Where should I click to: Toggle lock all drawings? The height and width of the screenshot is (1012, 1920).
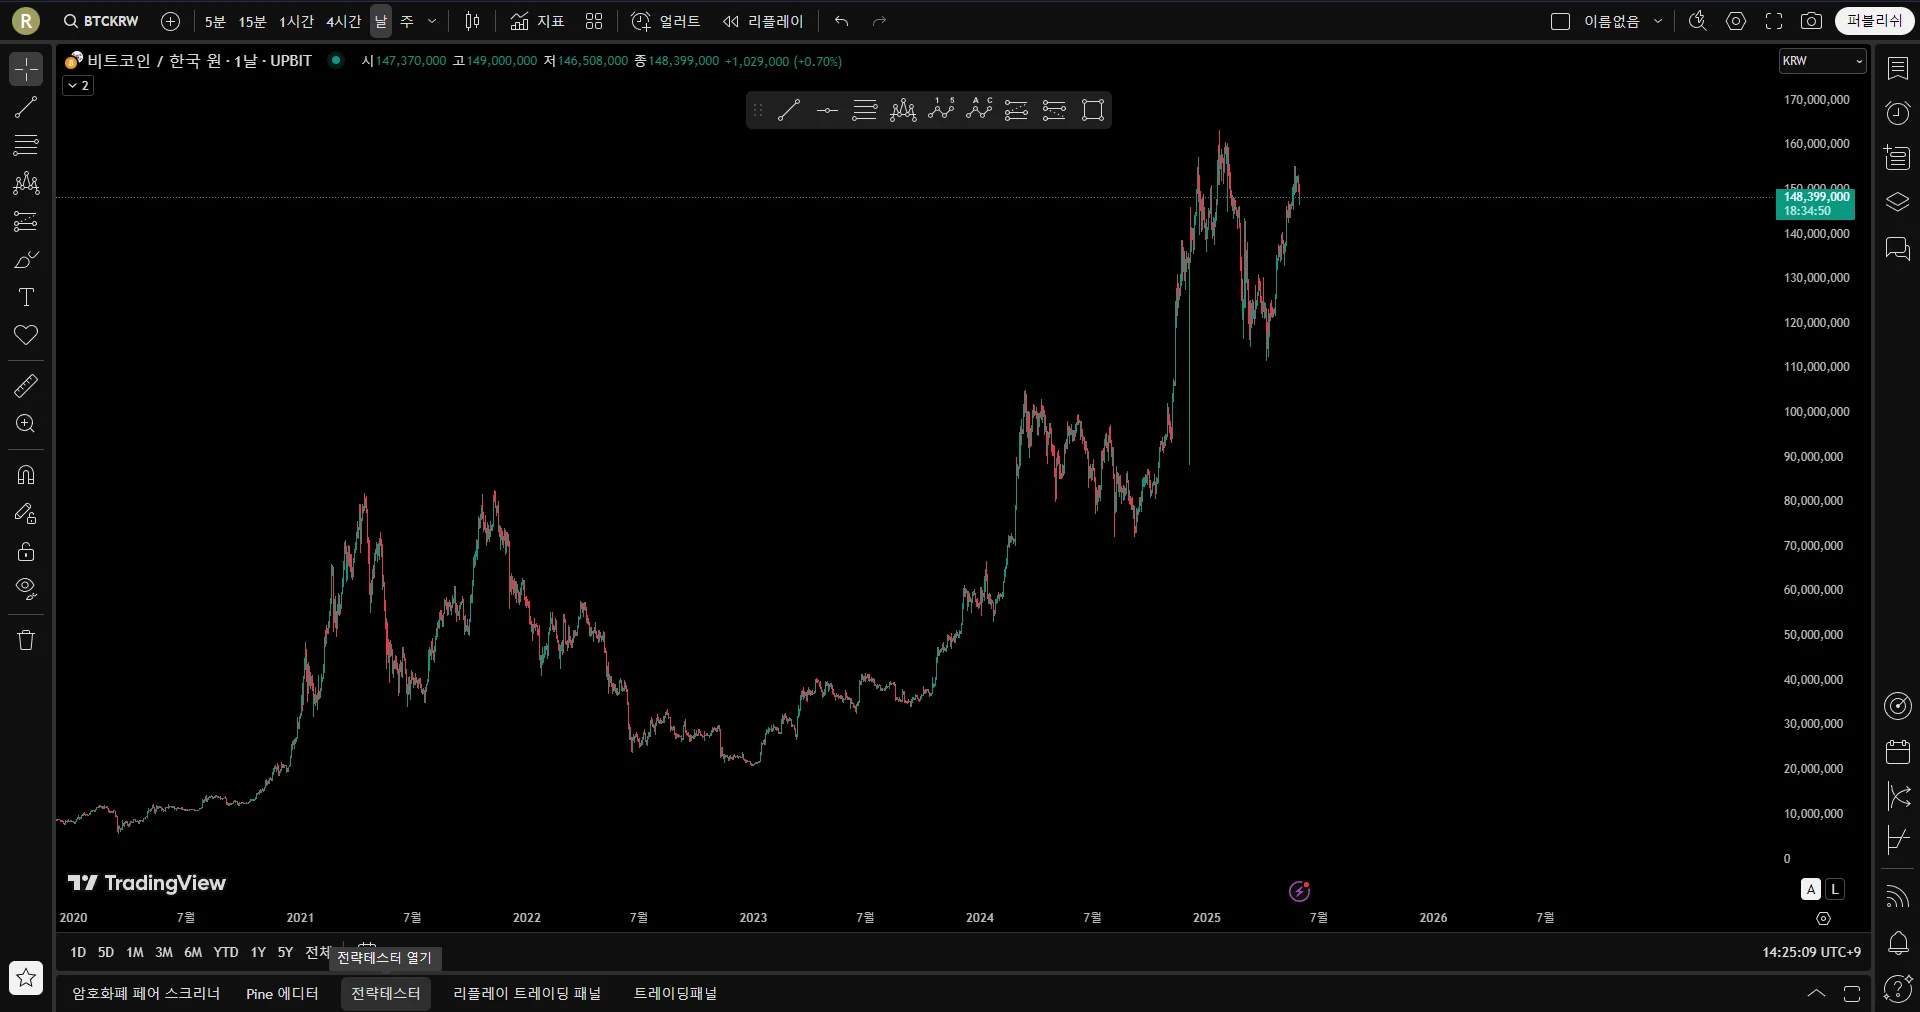point(26,552)
